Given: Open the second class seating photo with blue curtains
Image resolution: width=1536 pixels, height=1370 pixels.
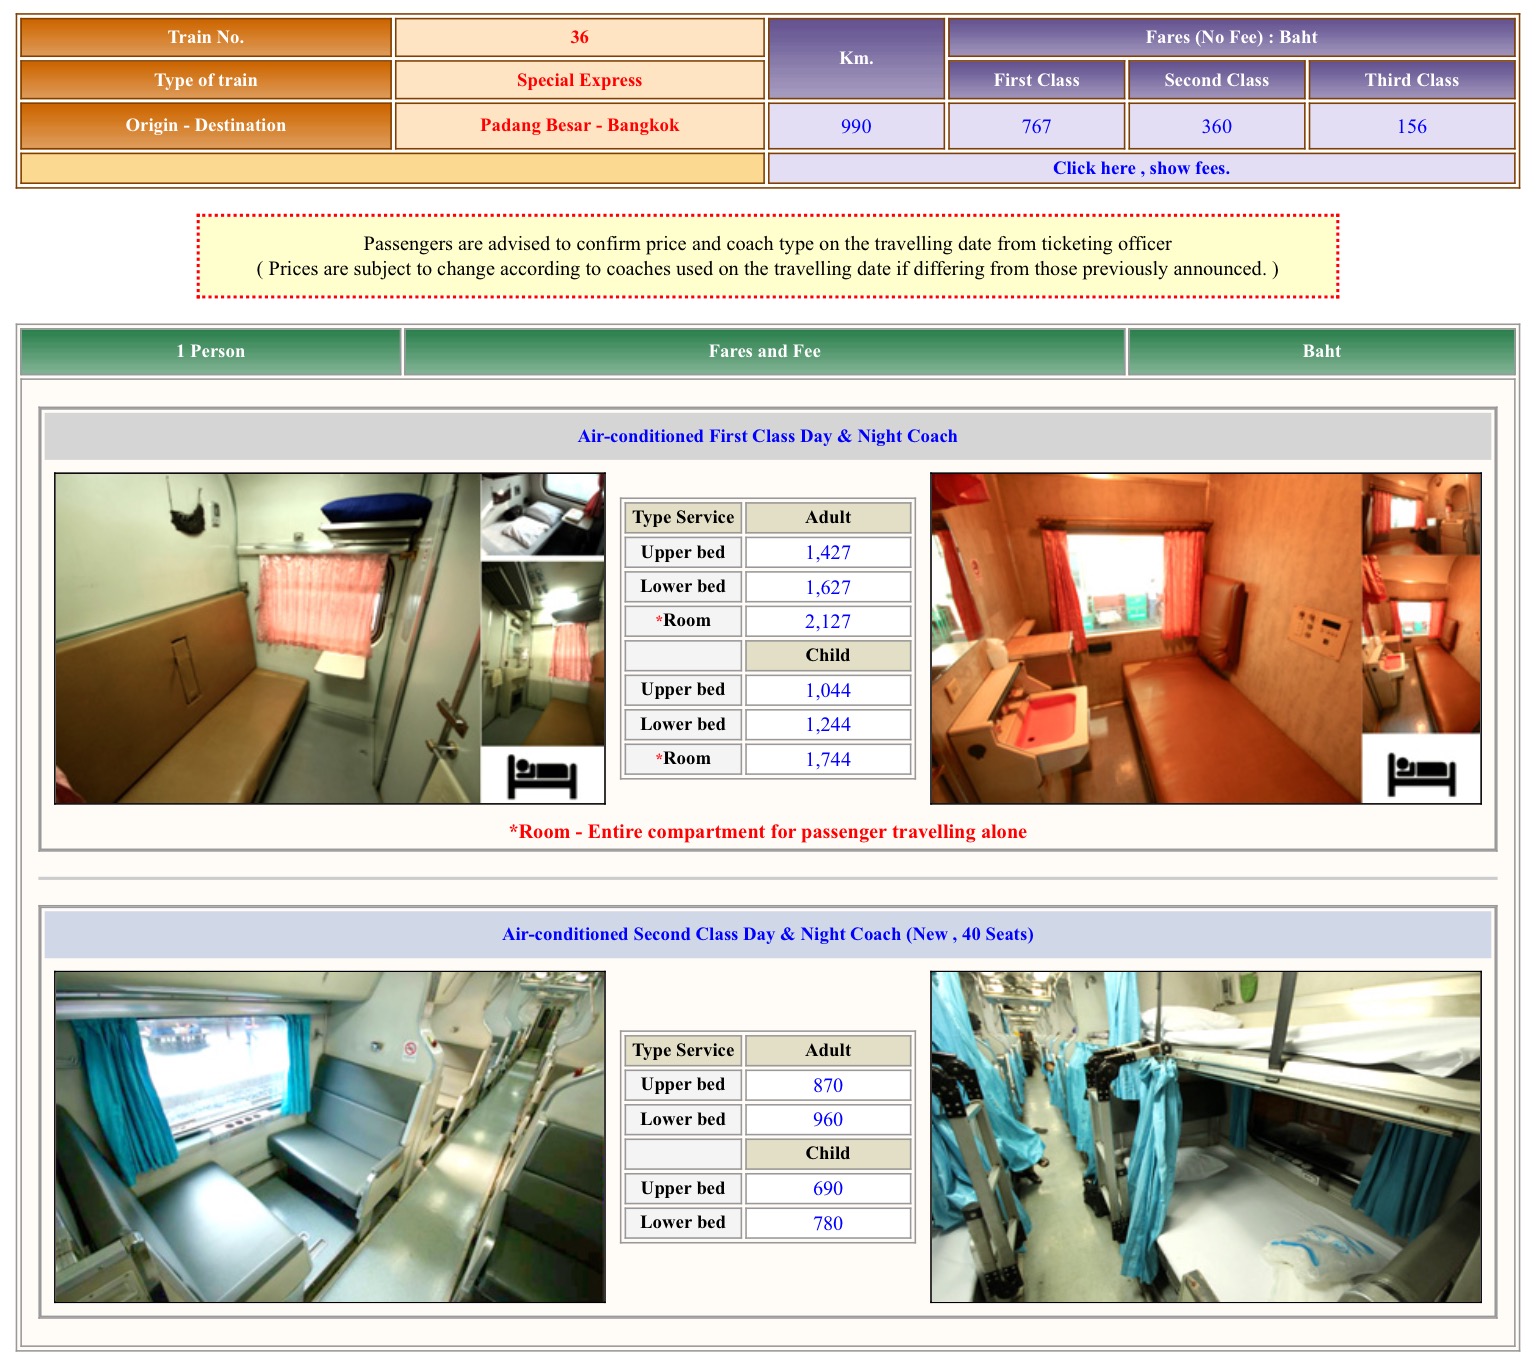Looking at the screenshot, I should click(x=330, y=1137).
